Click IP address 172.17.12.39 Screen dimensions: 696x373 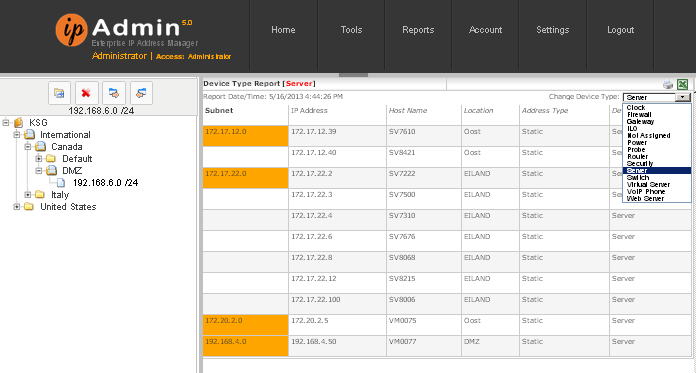coord(313,131)
